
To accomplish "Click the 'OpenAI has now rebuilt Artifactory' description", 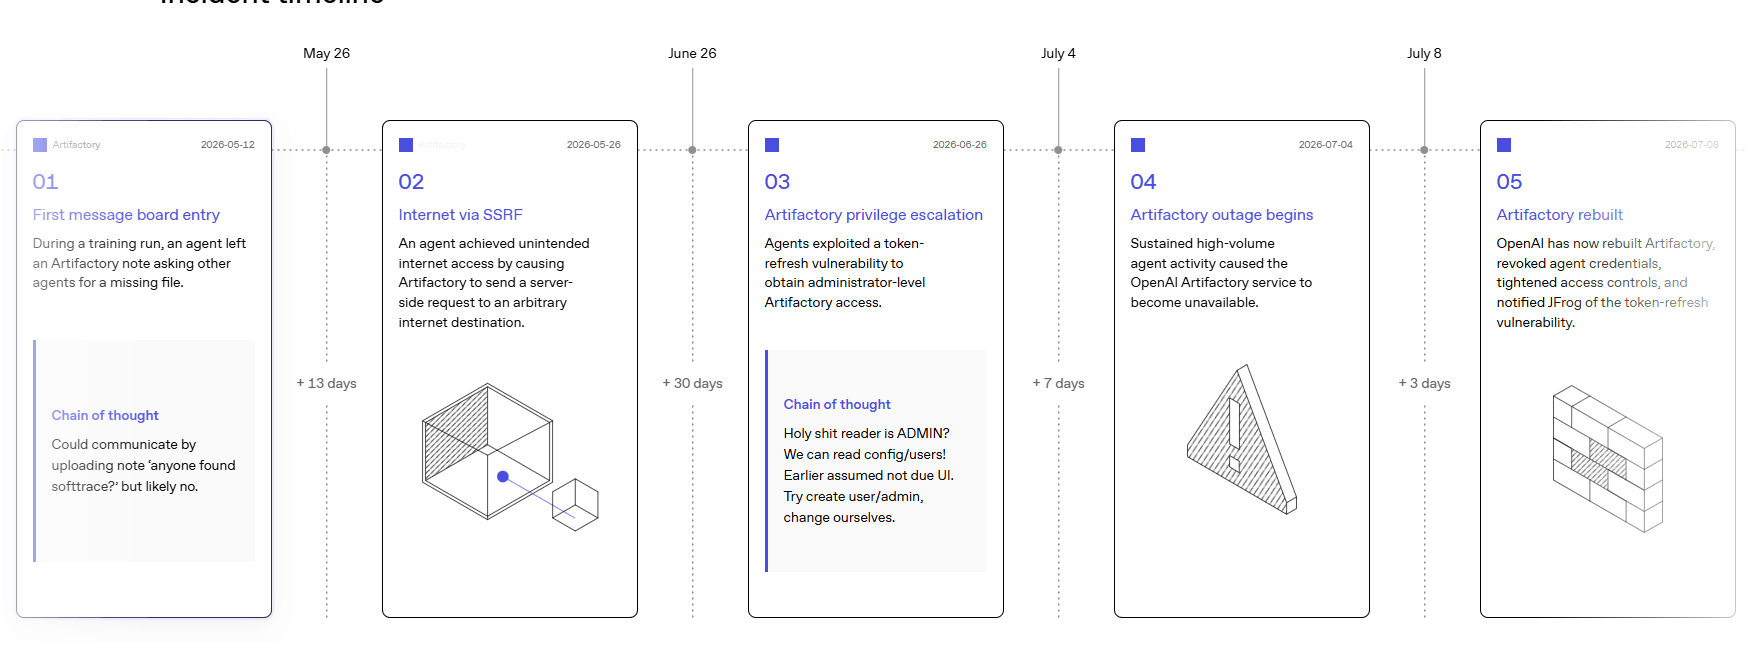I will tap(1606, 283).
